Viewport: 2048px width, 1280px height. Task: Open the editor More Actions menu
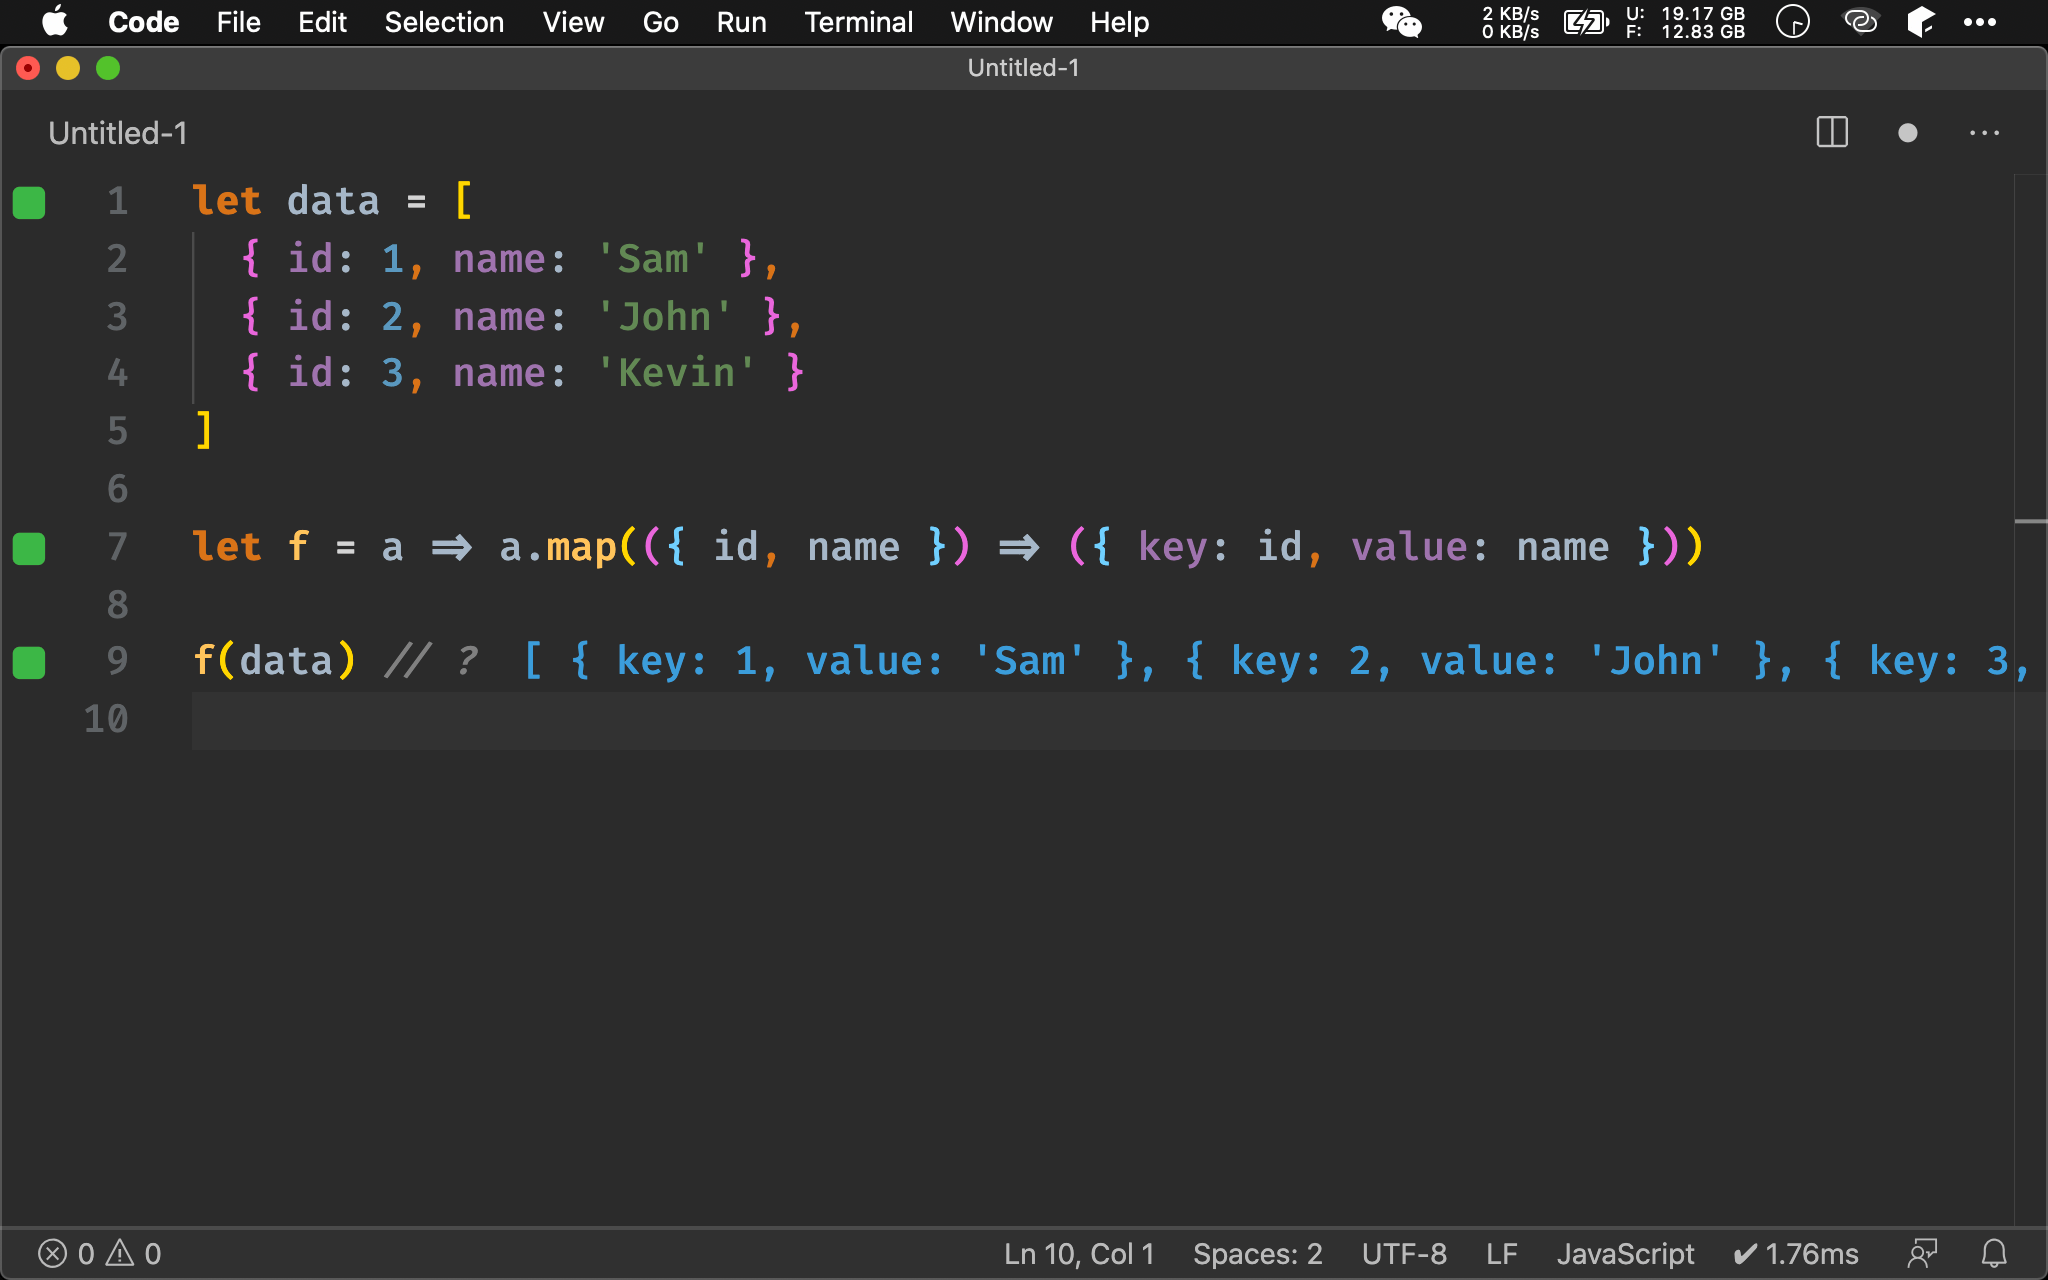point(1984,133)
